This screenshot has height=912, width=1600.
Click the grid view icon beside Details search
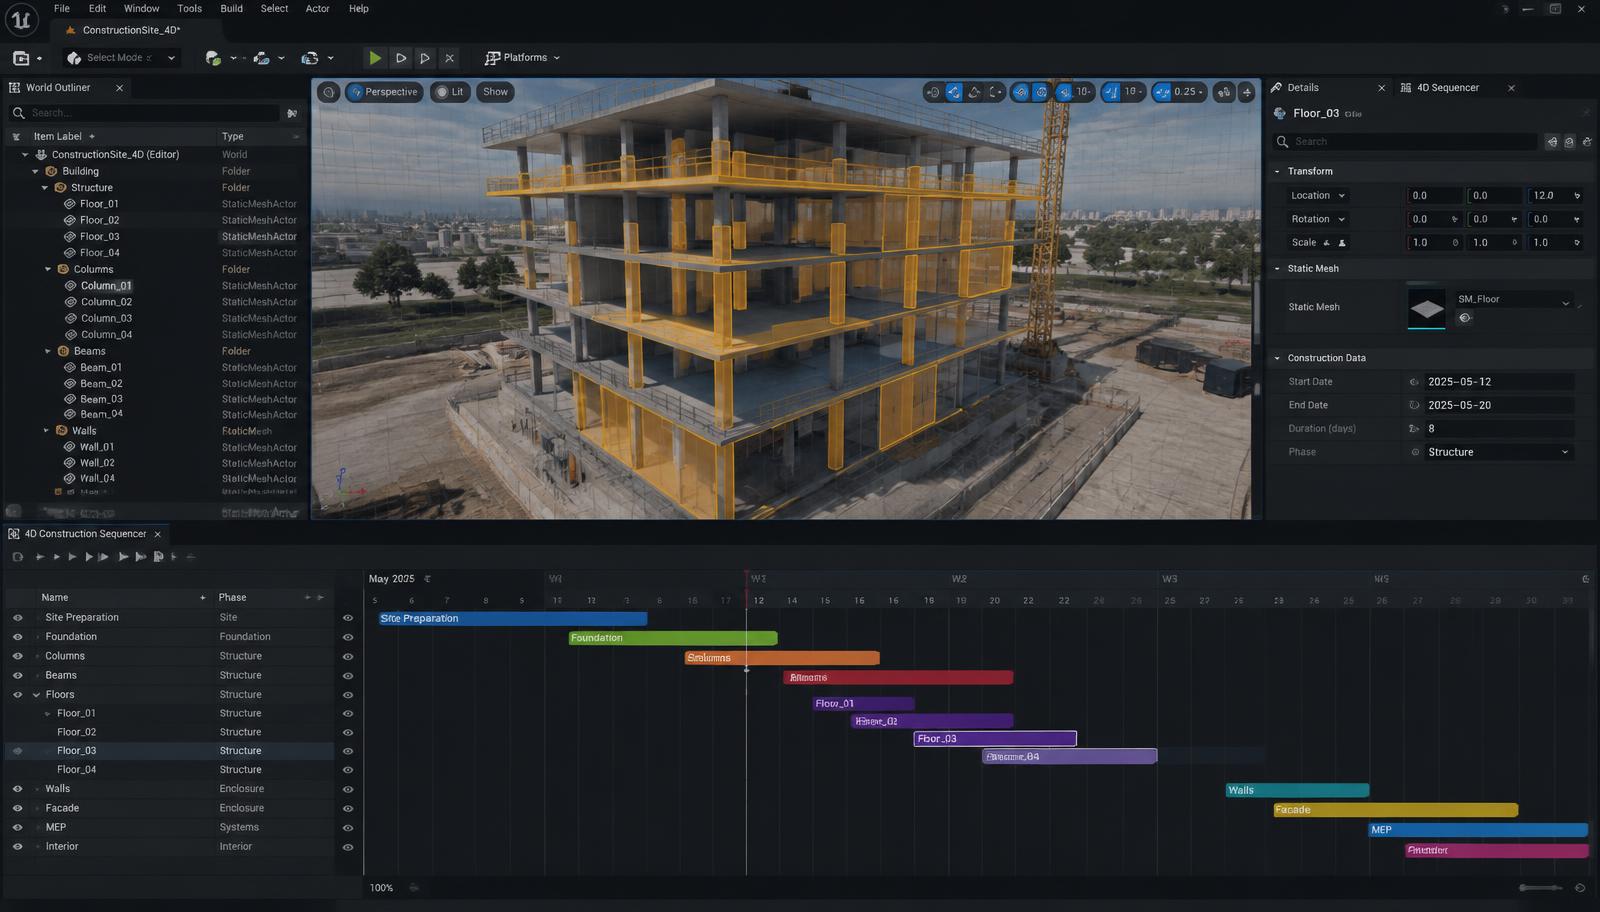pyautogui.click(x=1552, y=142)
